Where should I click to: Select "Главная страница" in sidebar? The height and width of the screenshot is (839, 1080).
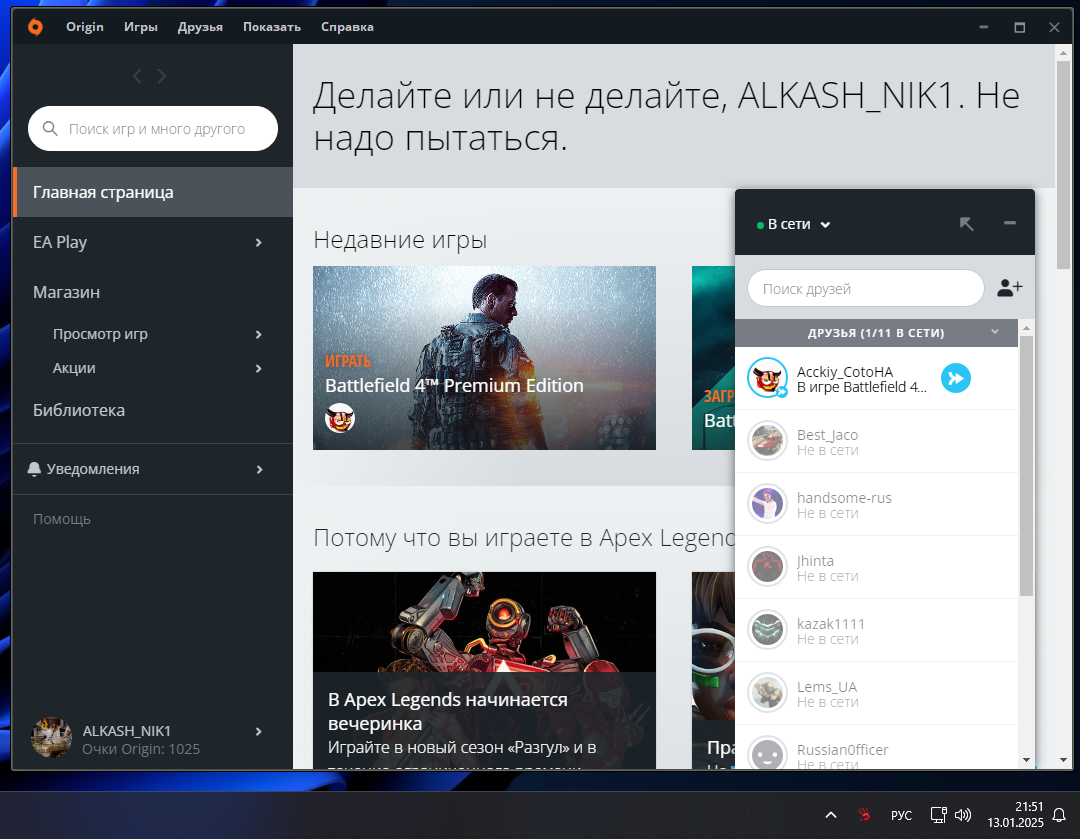153,192
